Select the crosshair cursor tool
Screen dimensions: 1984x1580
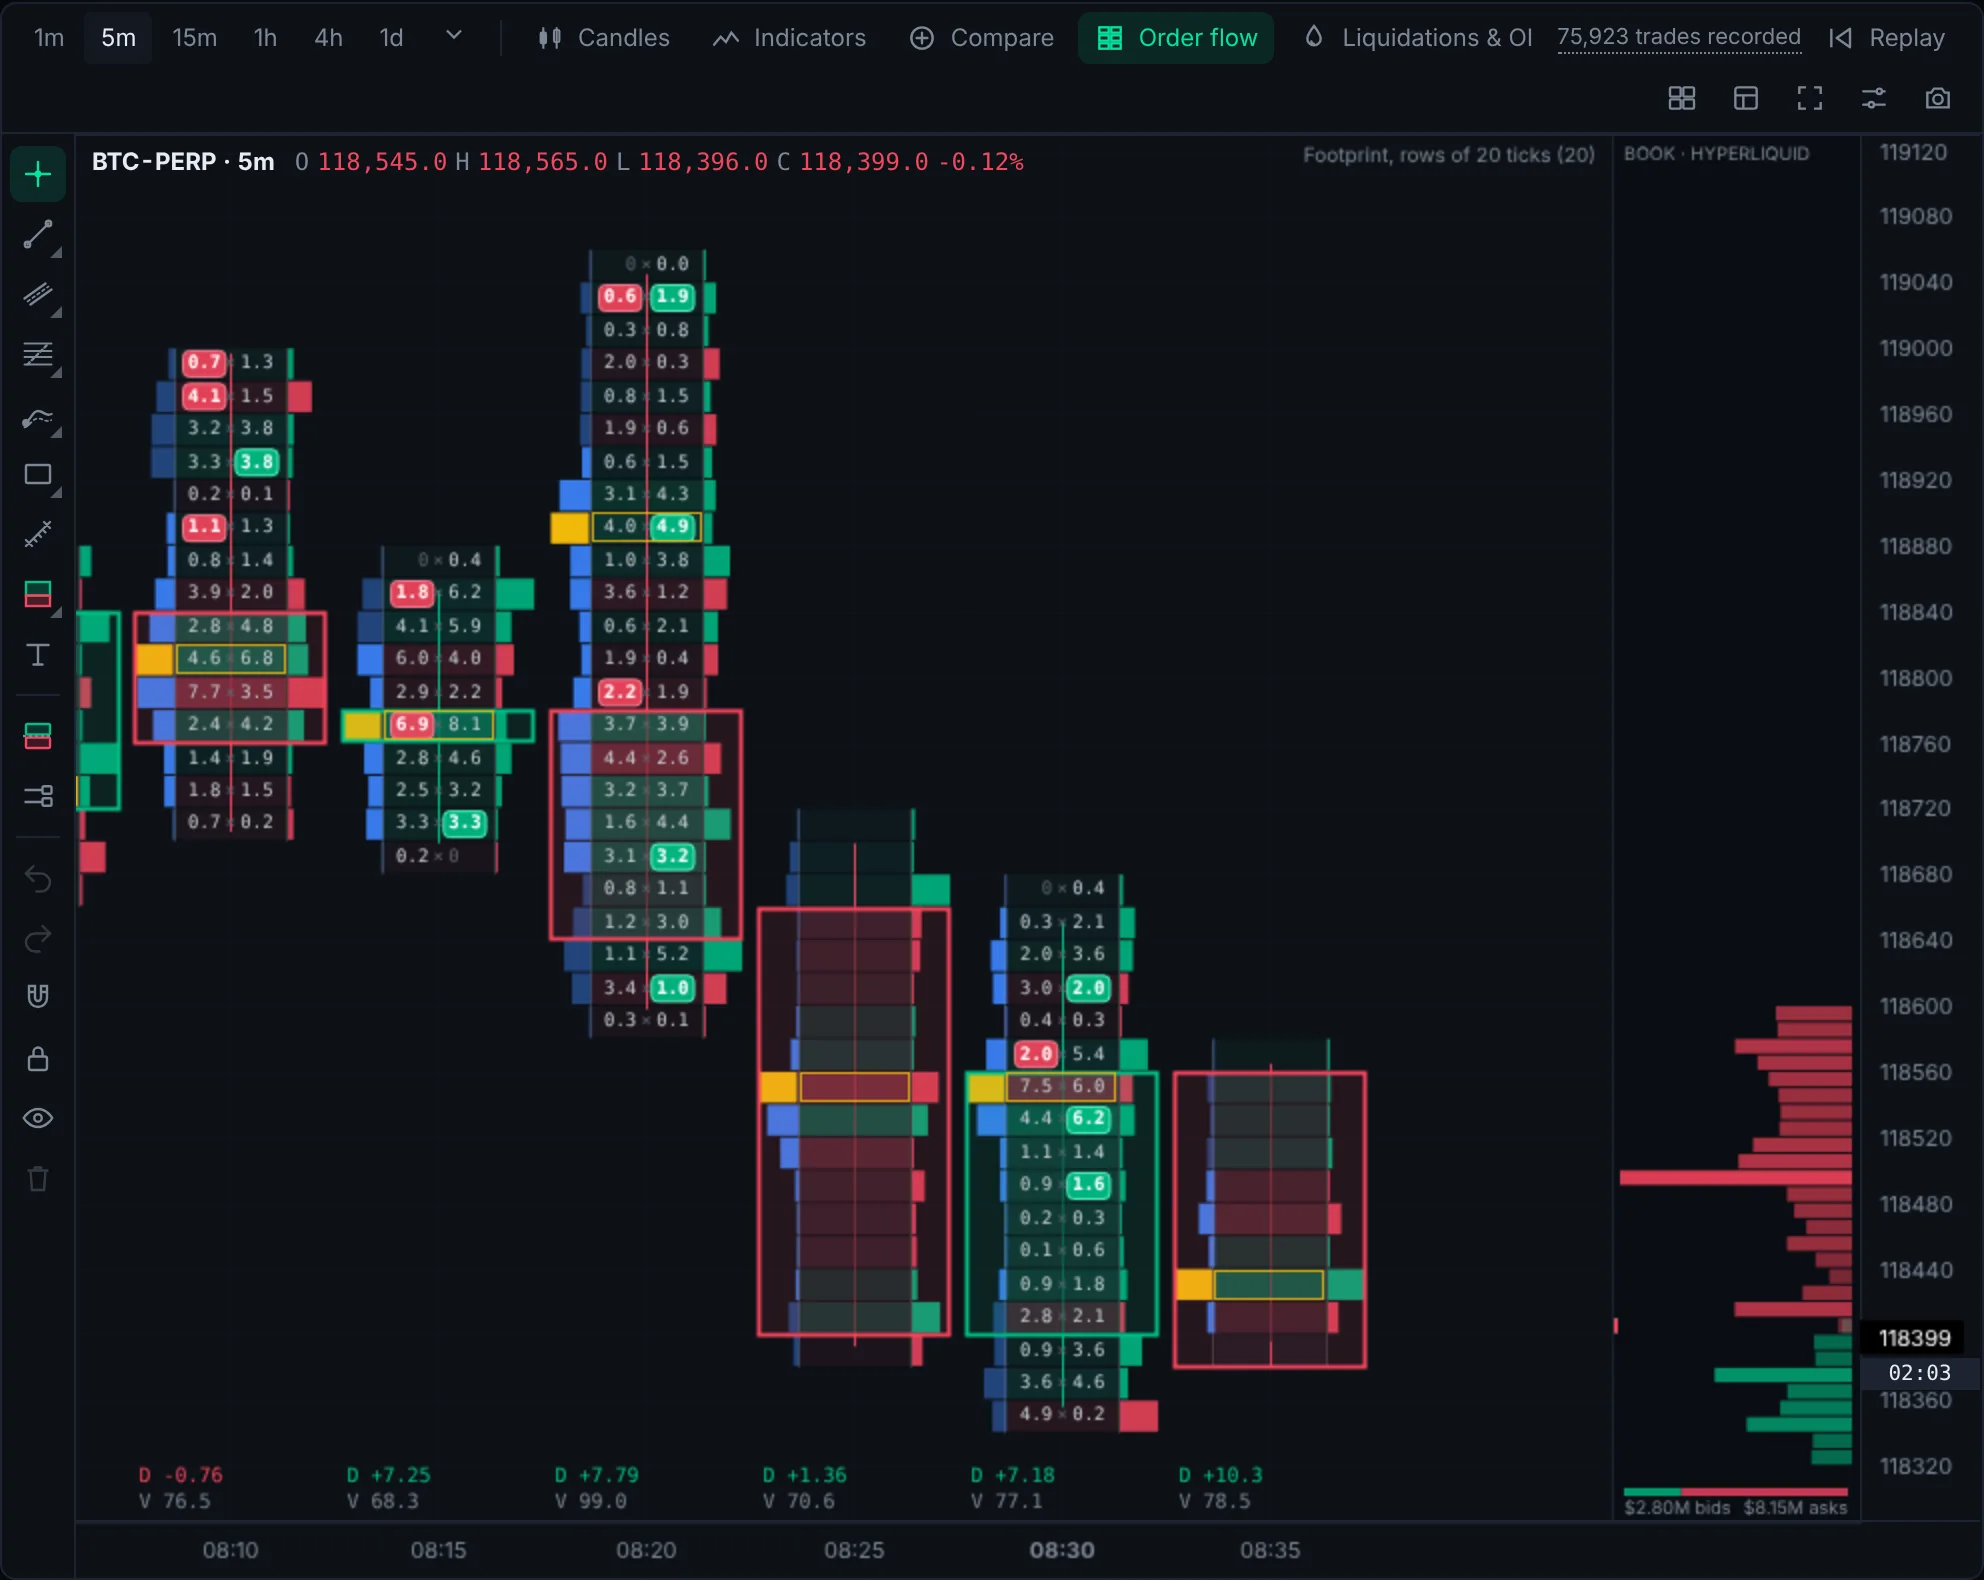coord(38,175)
